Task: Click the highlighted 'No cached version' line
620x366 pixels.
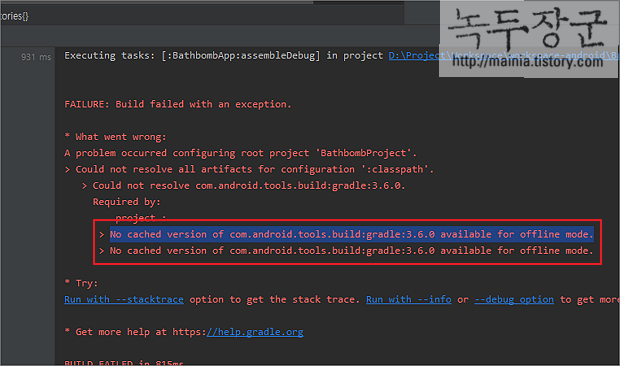Action: 352,234
